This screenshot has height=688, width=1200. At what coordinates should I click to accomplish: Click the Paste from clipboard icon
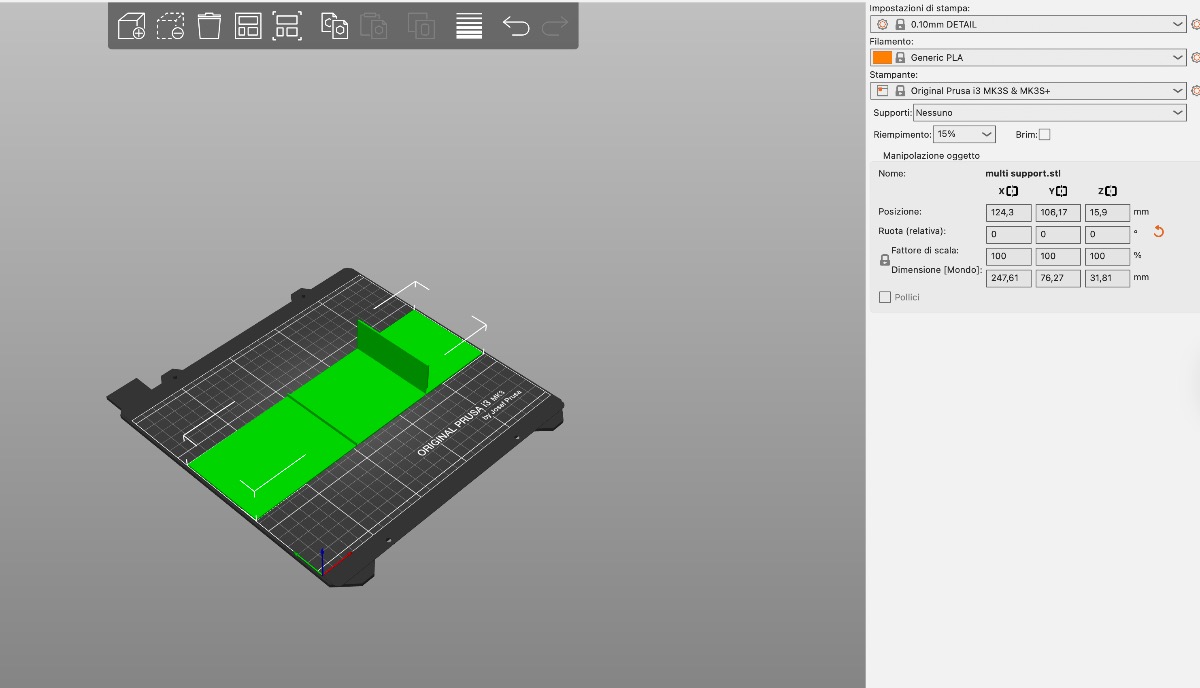tap(374, 27)
